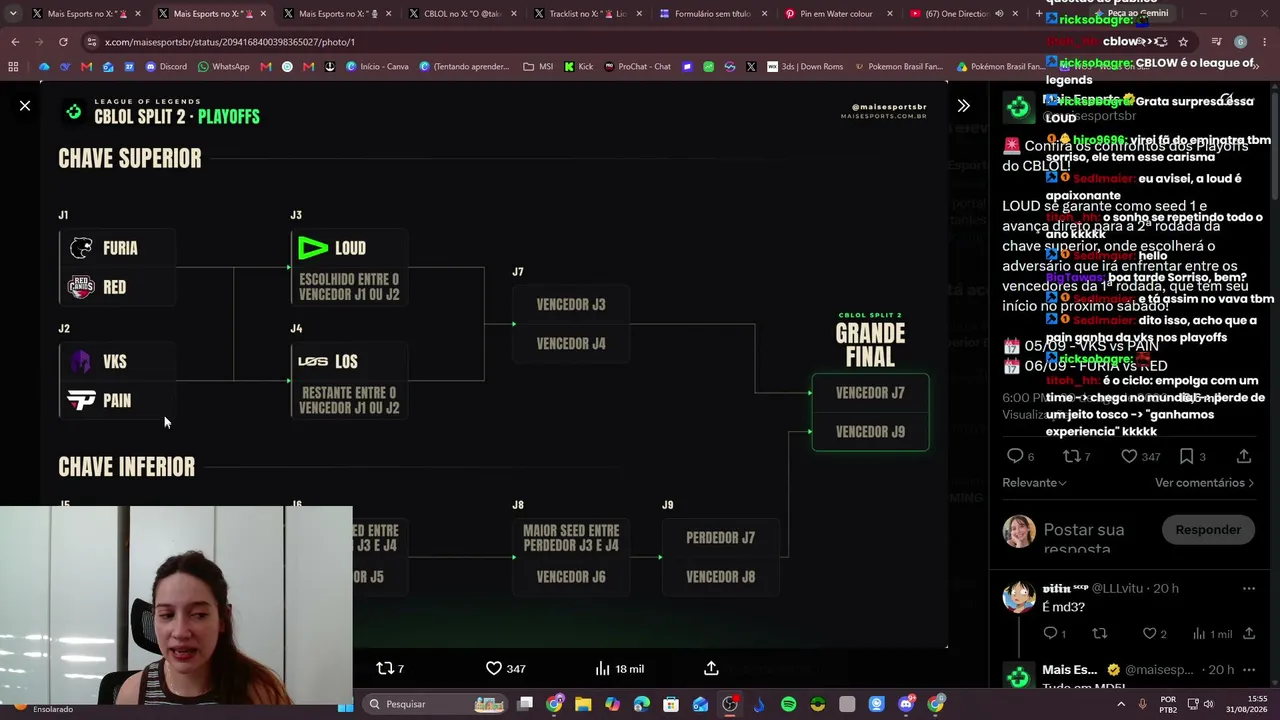
Task: Open Spotify from taskbar
Action: (x=788, y=704)
